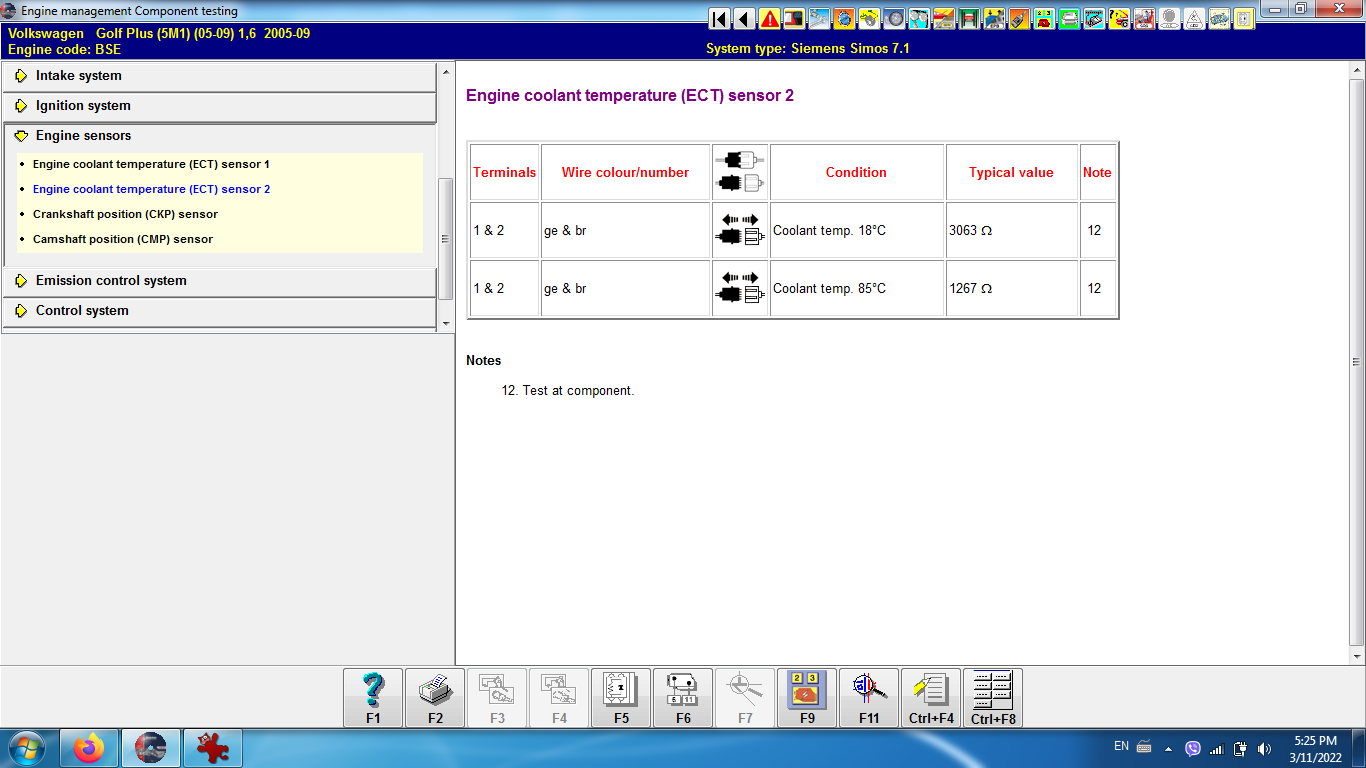This screenshot has width=1366, height=768.
Task: Click the Ctrl+F8 table list button
Action: pyautogui.click(x=992, y=697)
